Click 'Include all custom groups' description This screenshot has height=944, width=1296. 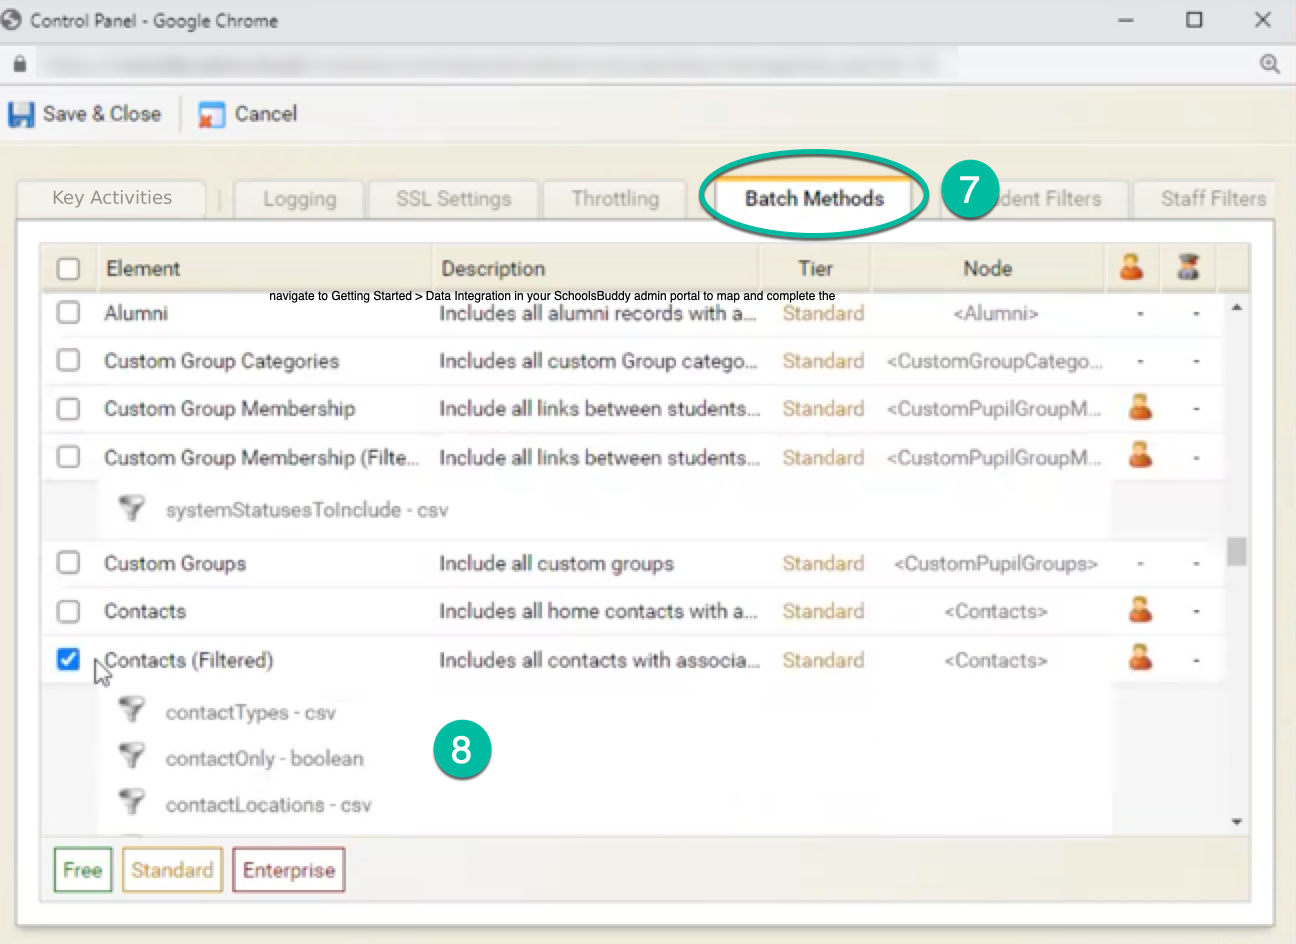coord(556,563)
